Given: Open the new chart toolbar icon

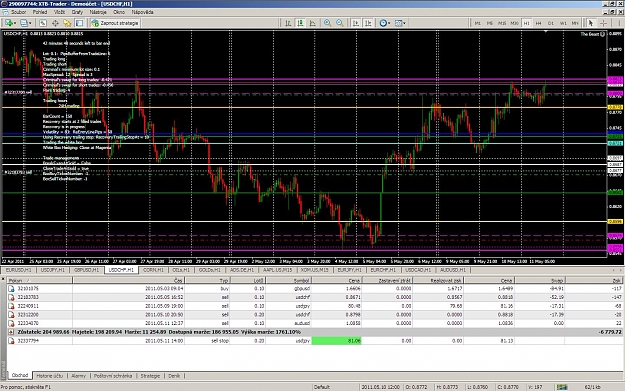Looking at the screenshot, I should (x=8, y=23).
